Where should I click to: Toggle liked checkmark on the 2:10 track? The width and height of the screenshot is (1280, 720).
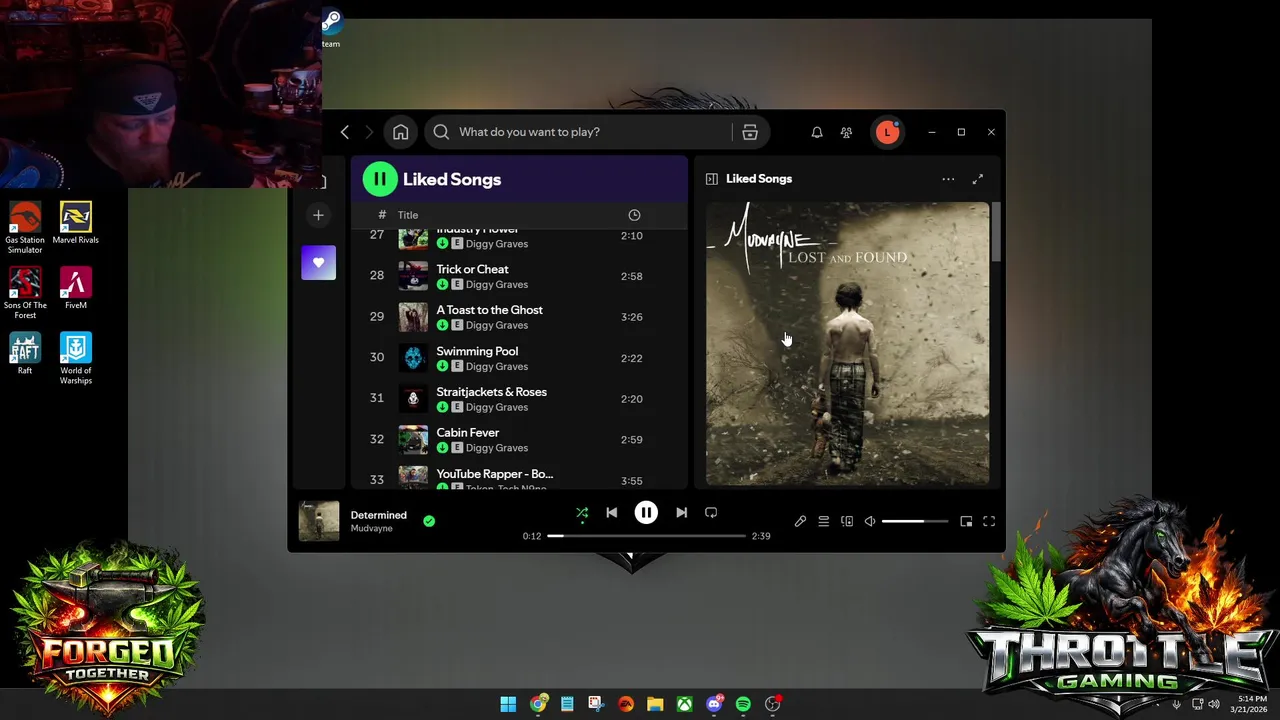[442, 244]
